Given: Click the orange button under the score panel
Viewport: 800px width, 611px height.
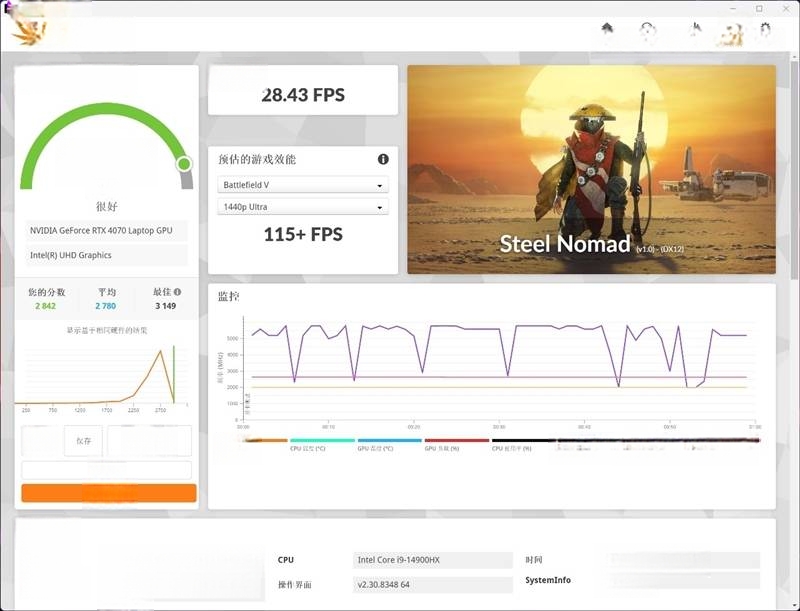Looking at the screenshot, I should (x=109, y=493).
